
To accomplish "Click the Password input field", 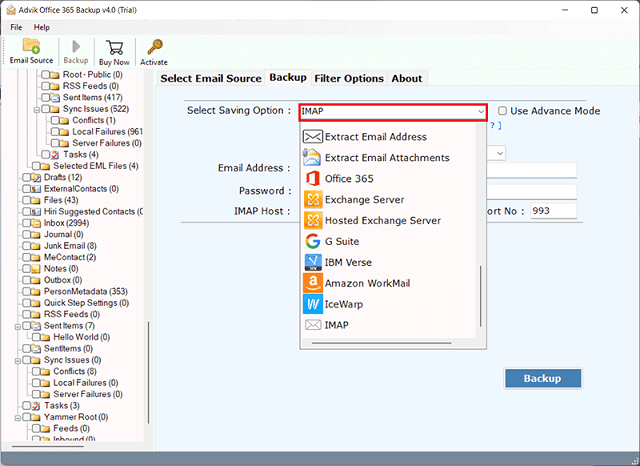I will [531, 191].
